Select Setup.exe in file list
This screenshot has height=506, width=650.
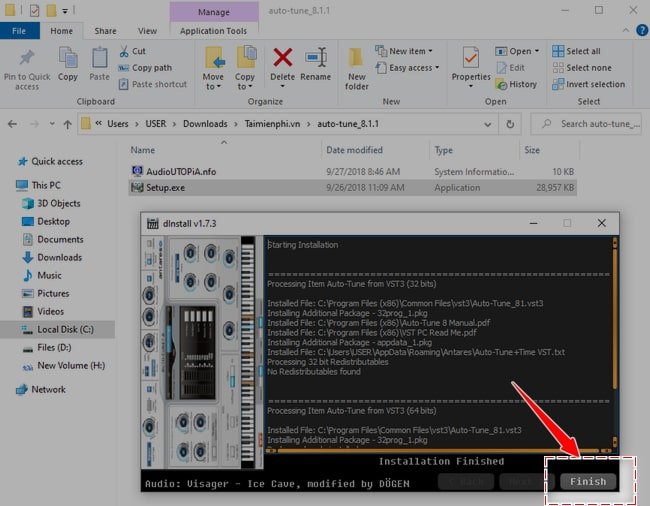click(x=165, y=187)
